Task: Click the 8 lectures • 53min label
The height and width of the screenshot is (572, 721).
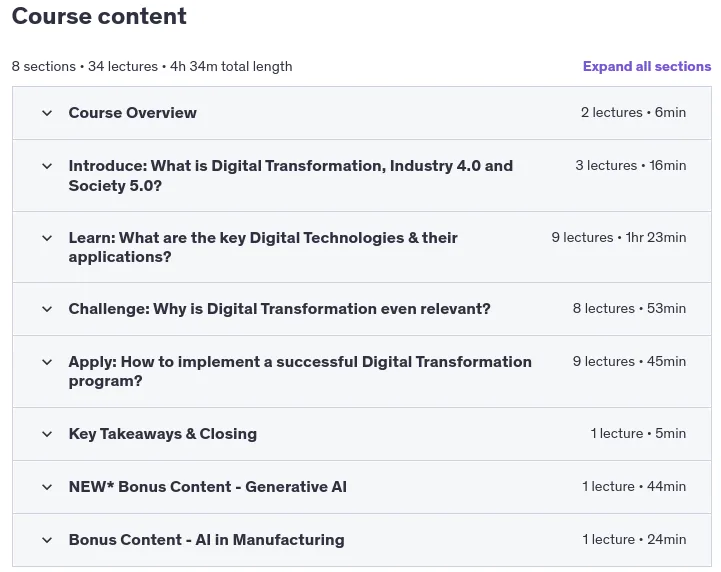Action: coord(629,309)
